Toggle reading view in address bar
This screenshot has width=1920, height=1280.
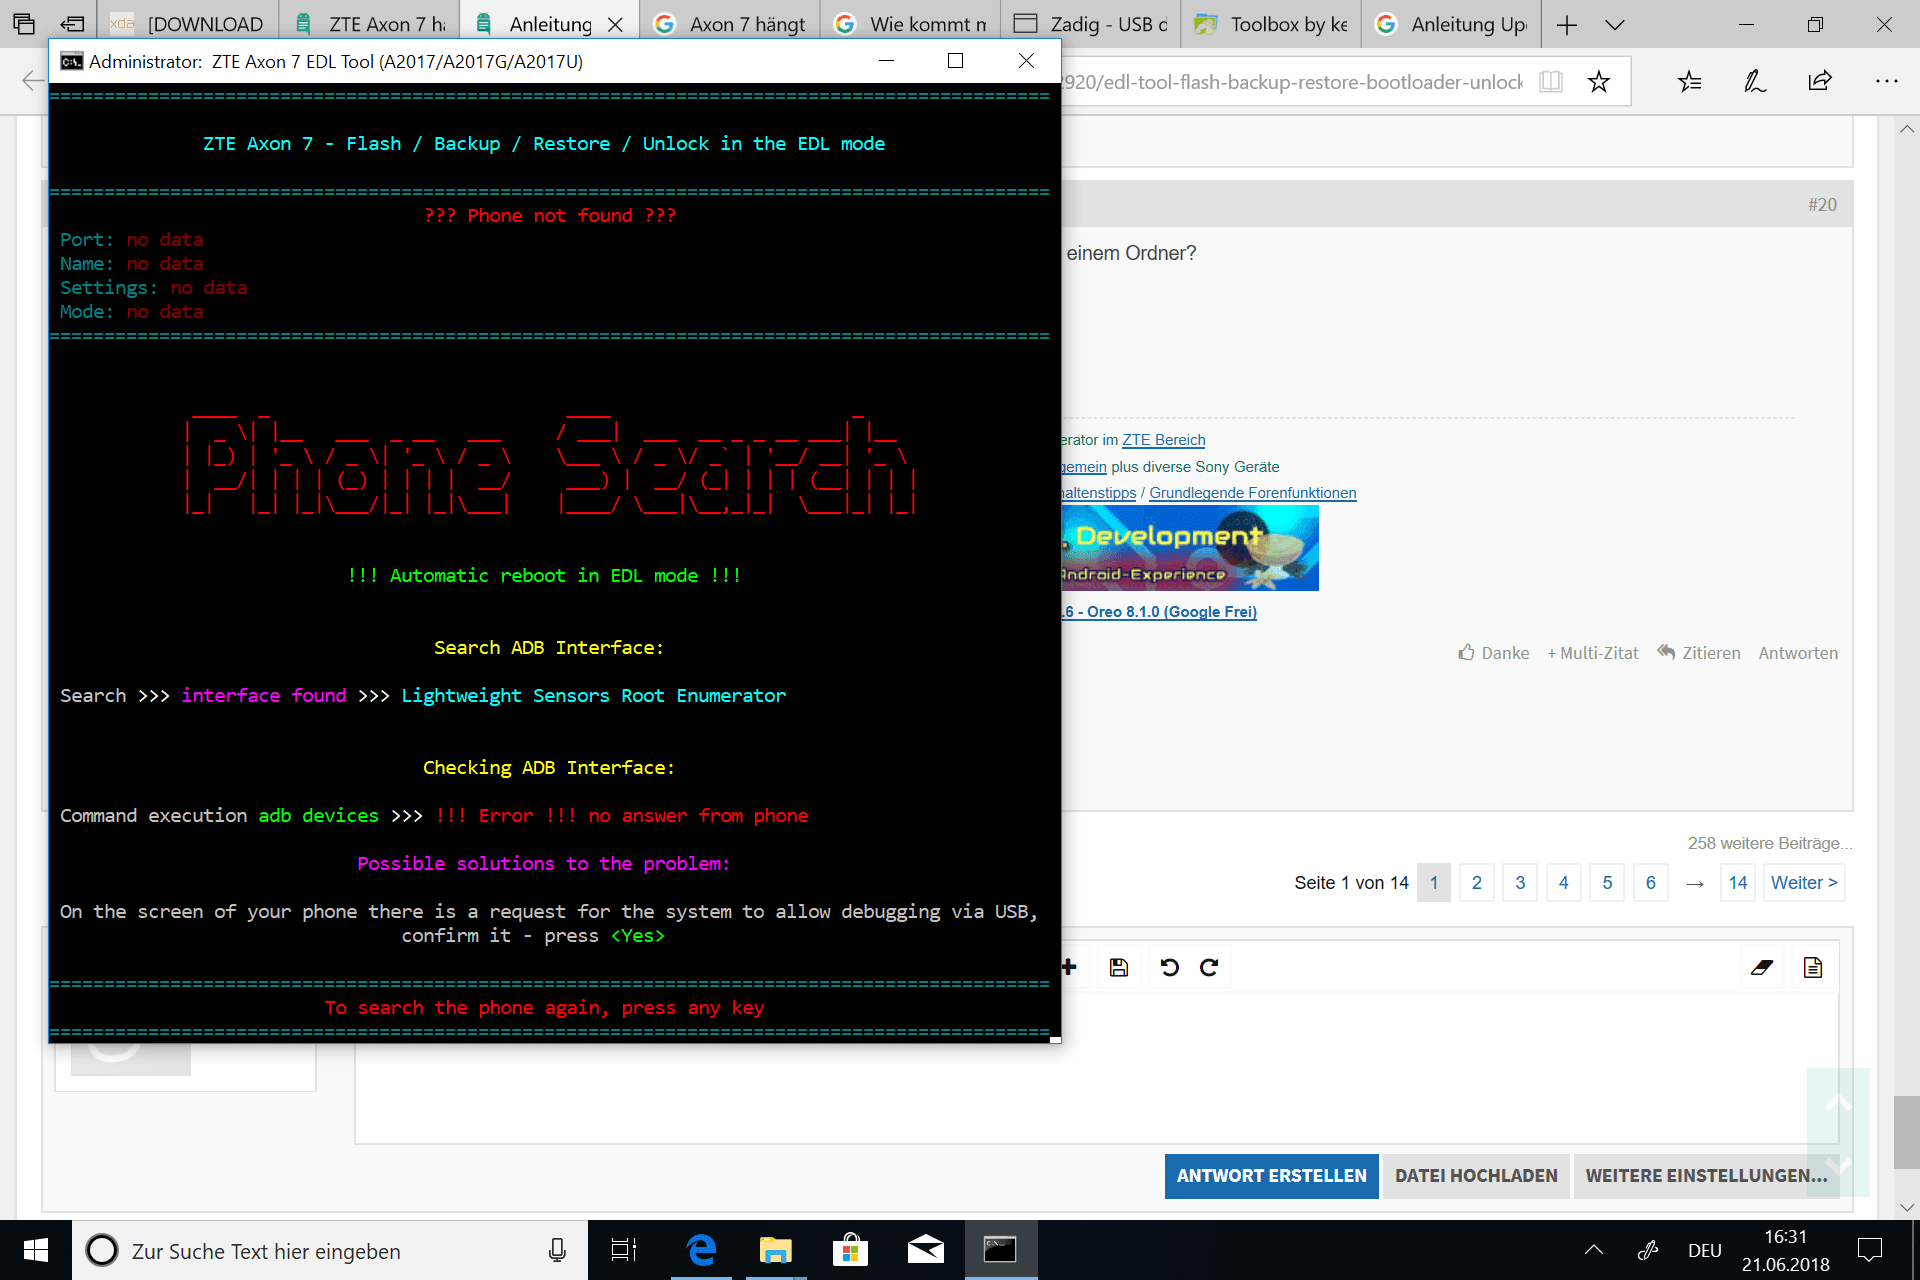pyautogui.click(x=1551, y=81)
